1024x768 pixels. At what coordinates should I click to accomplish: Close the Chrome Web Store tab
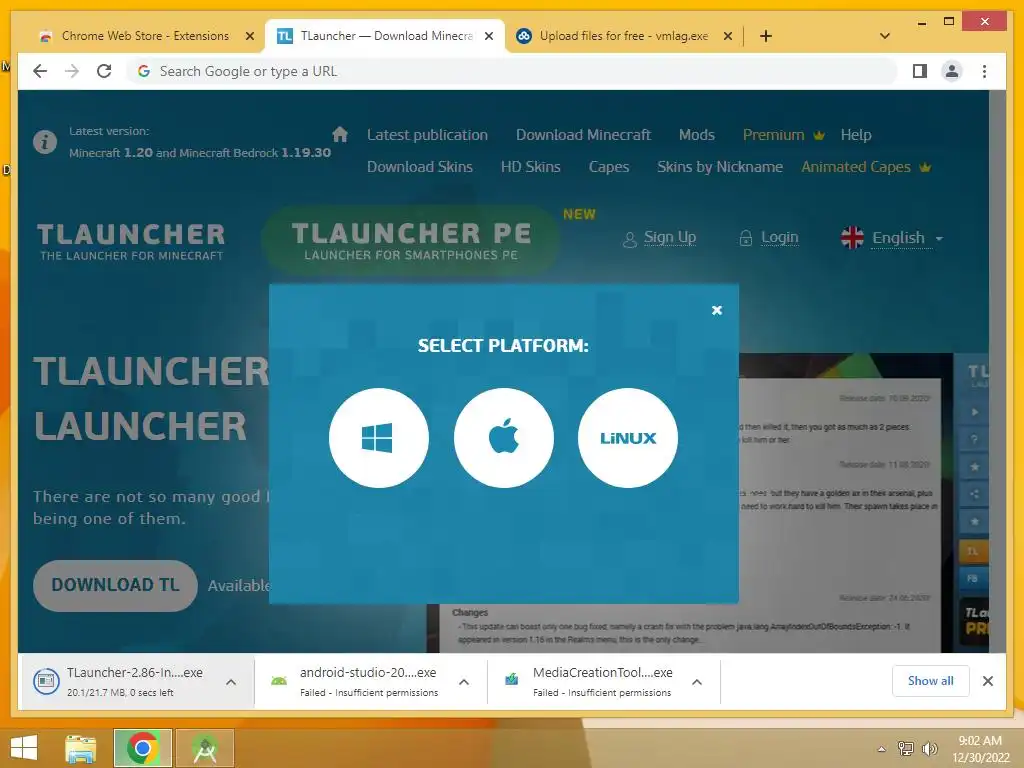(249, 36)
